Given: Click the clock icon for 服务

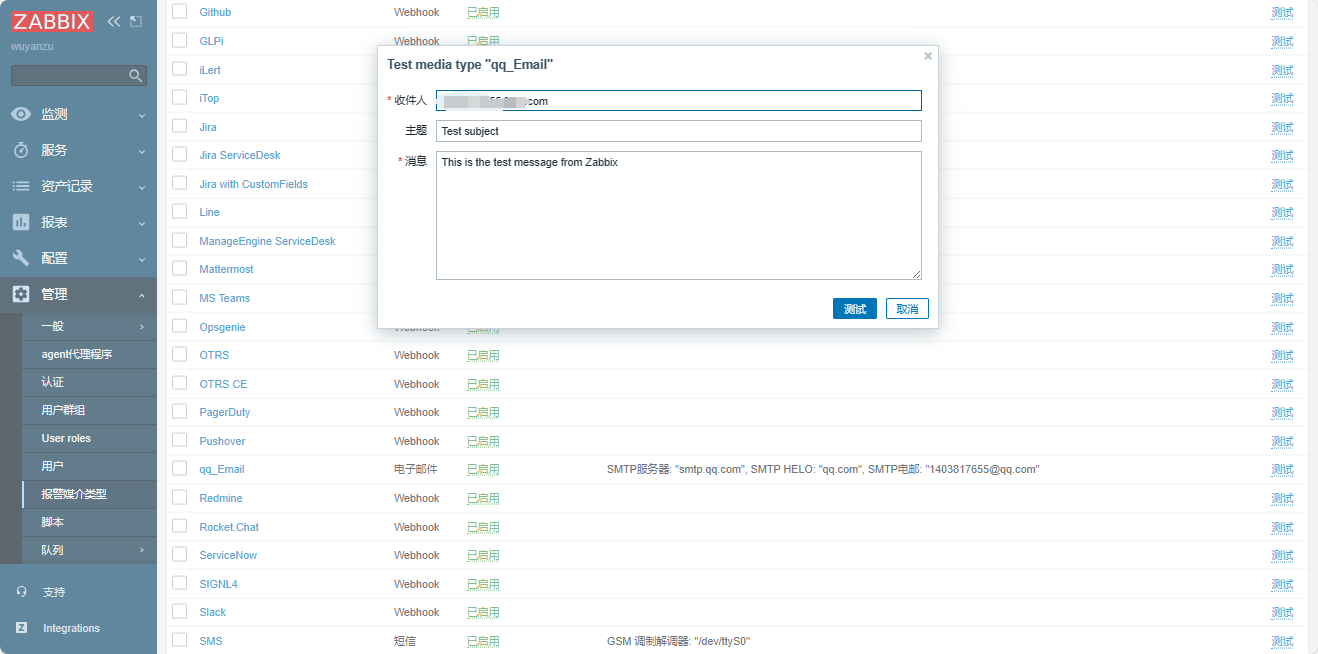Looking at the screenshot, I should point(21,150).
